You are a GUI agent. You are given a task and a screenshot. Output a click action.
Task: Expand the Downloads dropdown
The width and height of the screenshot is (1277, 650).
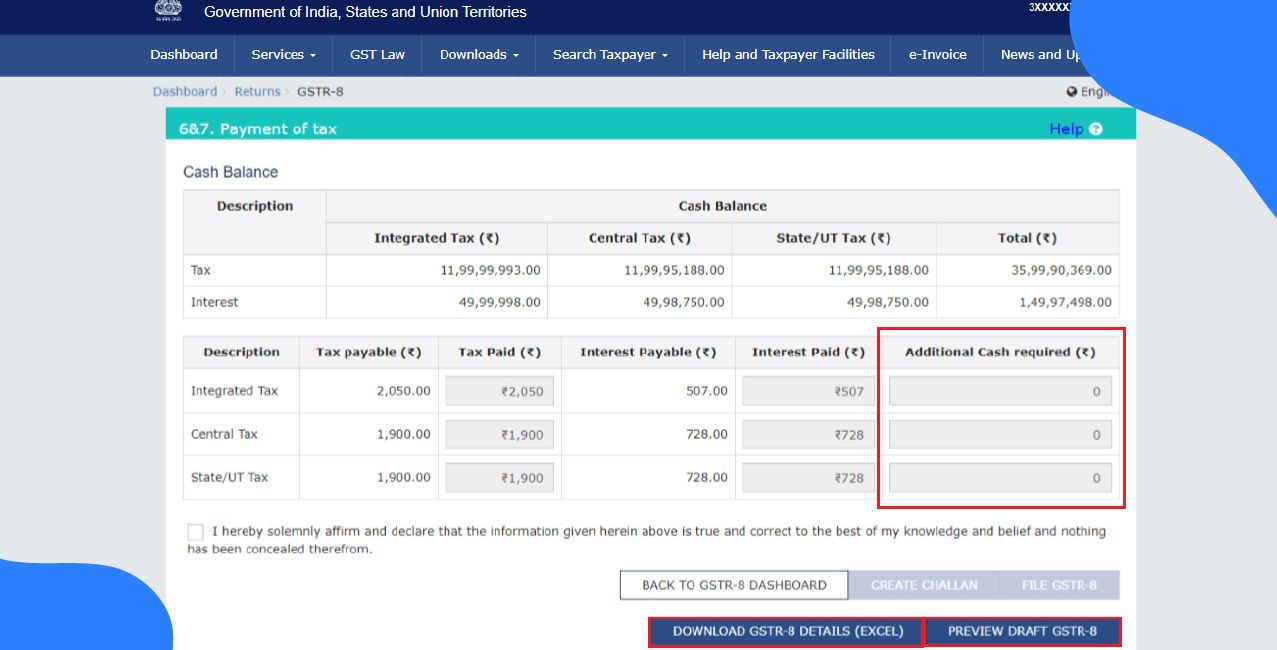pyautogui.click(x=478, y=55)
